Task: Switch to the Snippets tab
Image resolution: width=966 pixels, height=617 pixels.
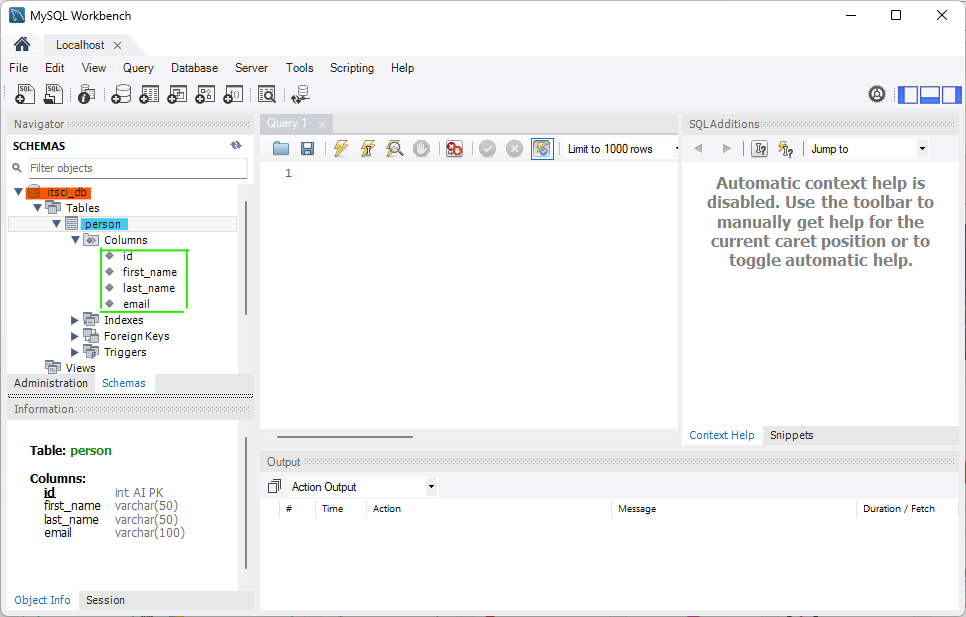Action: click(791, 435)
